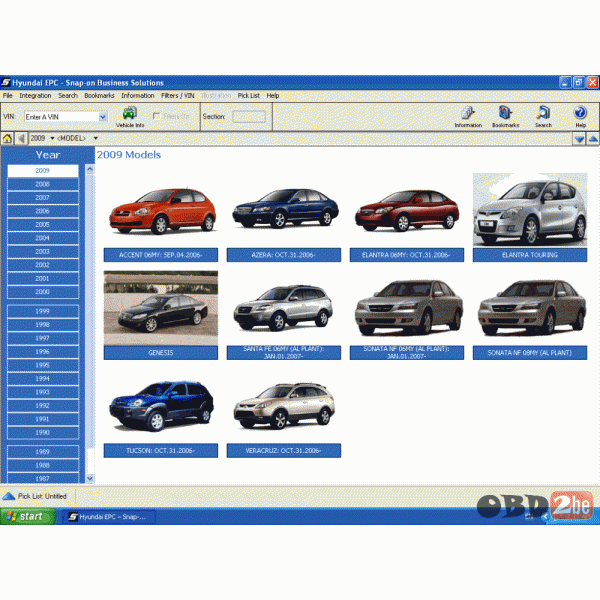Click the Pick List triangle icon
The image size is (600, 600).
tap(8, 496)
